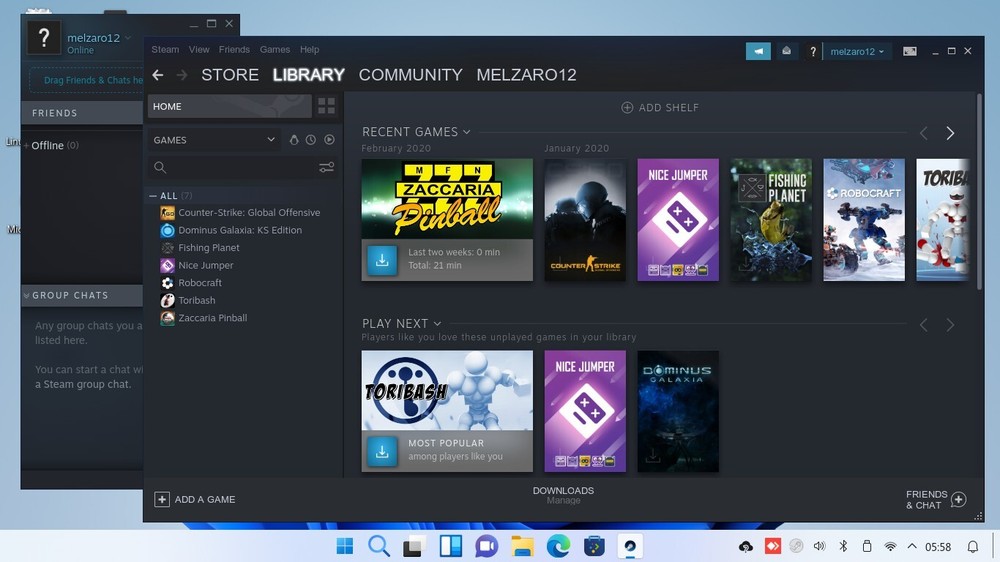Click ADD A GAME button
This screenshot has height=562, width=1000.
coord(196,499)
